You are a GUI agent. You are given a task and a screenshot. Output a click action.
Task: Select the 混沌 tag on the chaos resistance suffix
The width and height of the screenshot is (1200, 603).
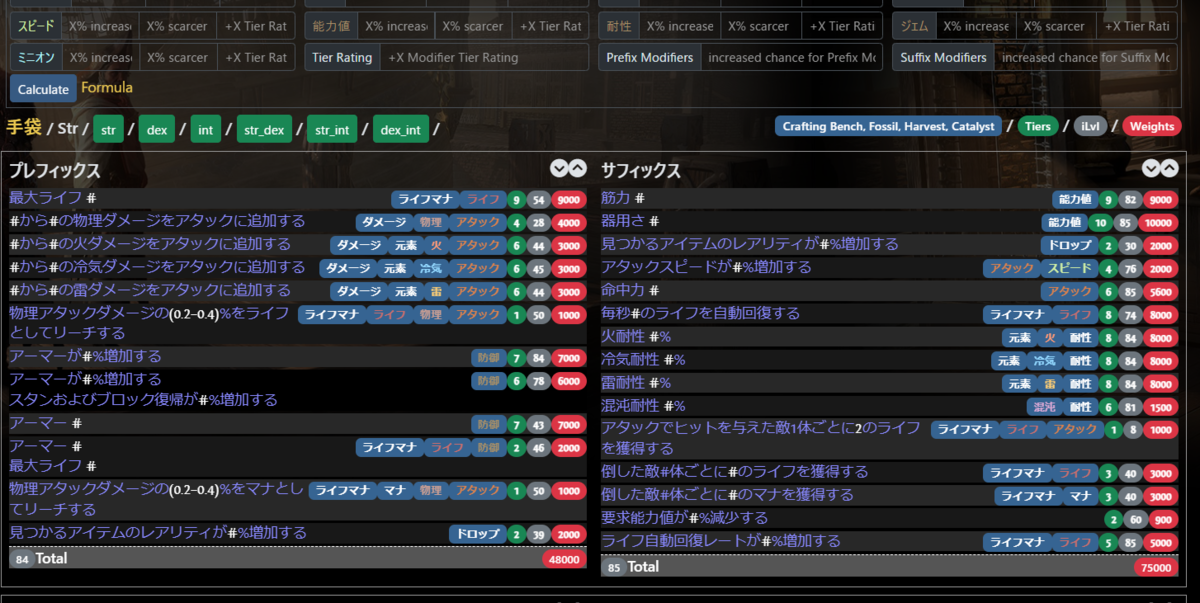[x=1045, y=406]
